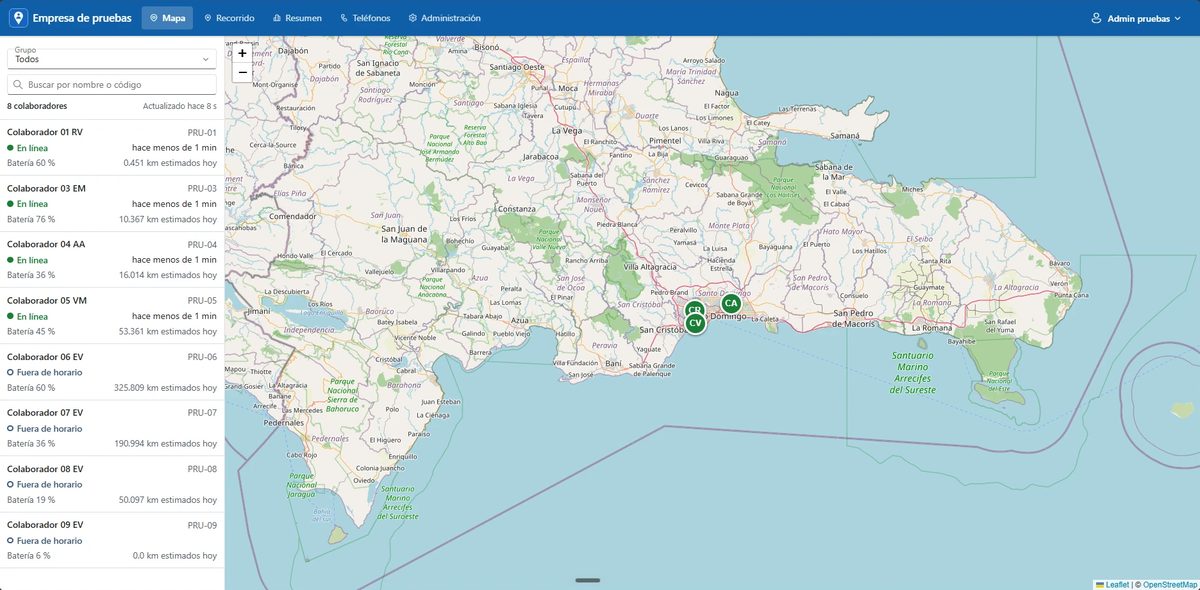Click the search magnifier icon
The image size is (1200, 590).
coord(18,85)
